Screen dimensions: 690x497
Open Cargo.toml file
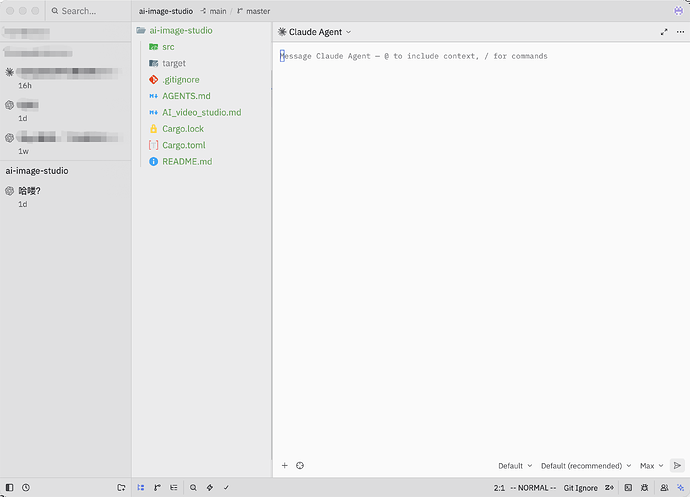(184, 145)
